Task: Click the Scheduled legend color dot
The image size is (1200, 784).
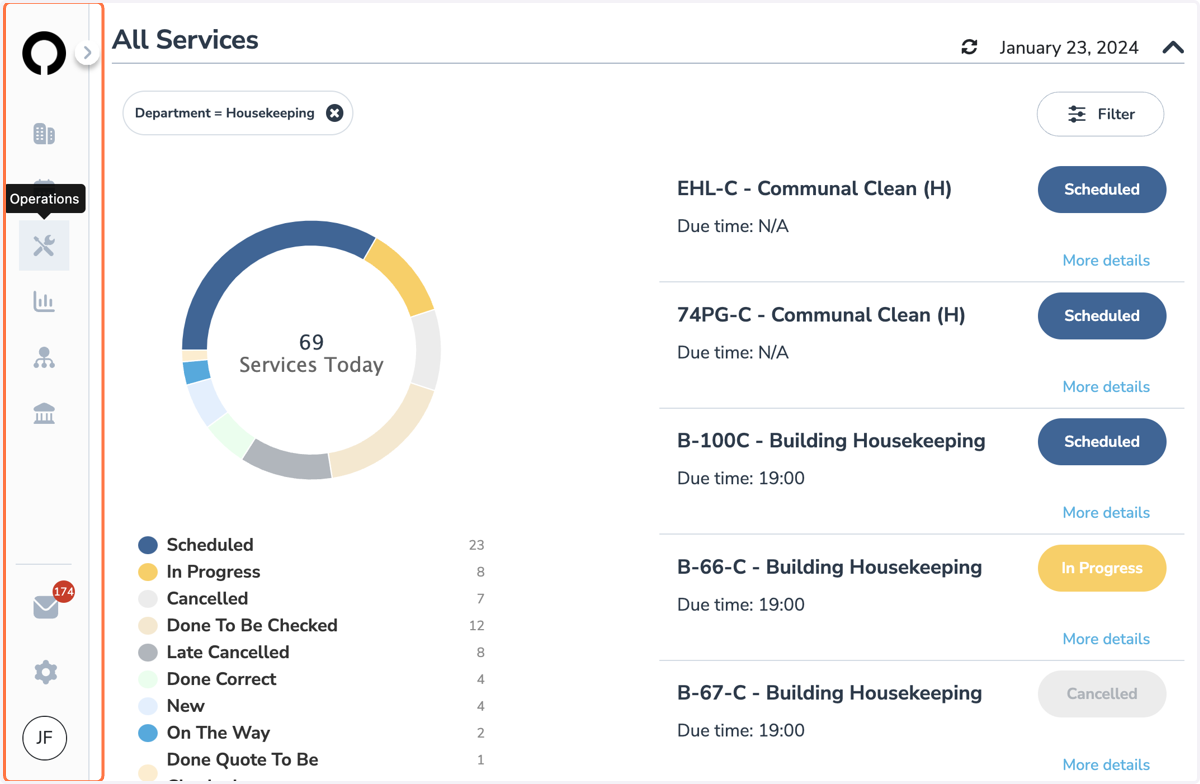Action: [148, 545]
